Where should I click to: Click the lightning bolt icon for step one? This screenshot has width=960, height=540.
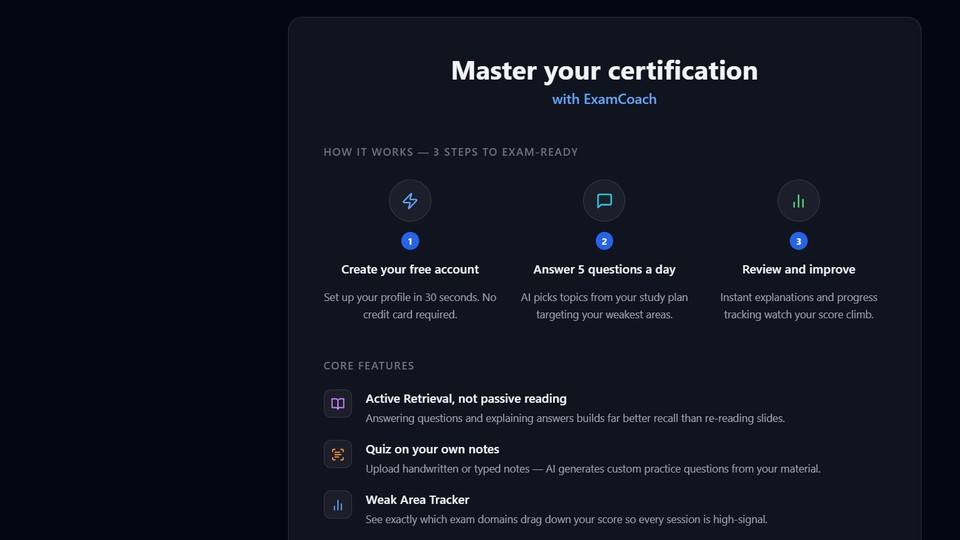point(410,201)
